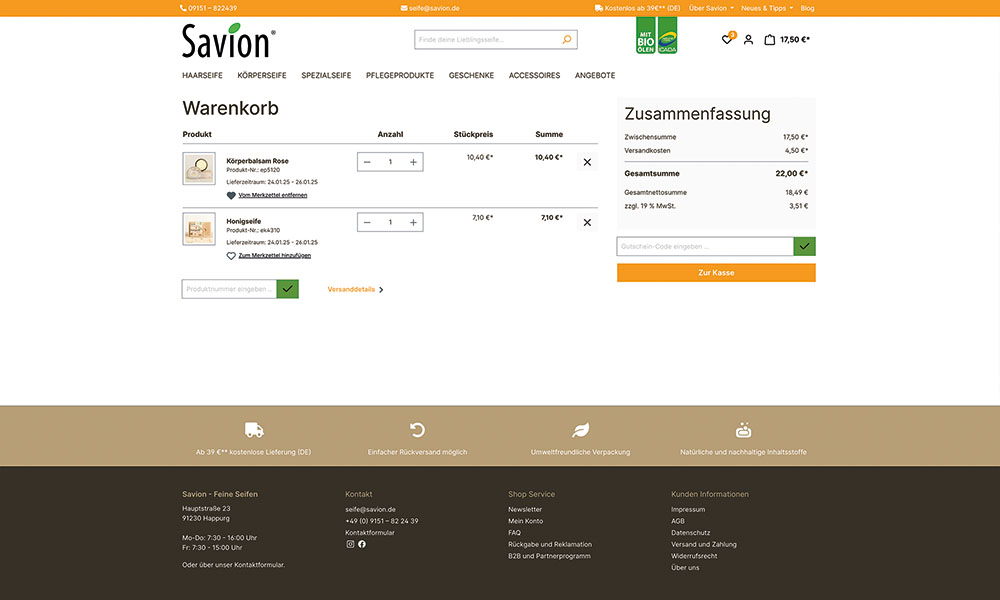Expand Versanddetails chevron
This screenshot has width=1000, height=600.
pyautogui.click(x=381, y=289)
